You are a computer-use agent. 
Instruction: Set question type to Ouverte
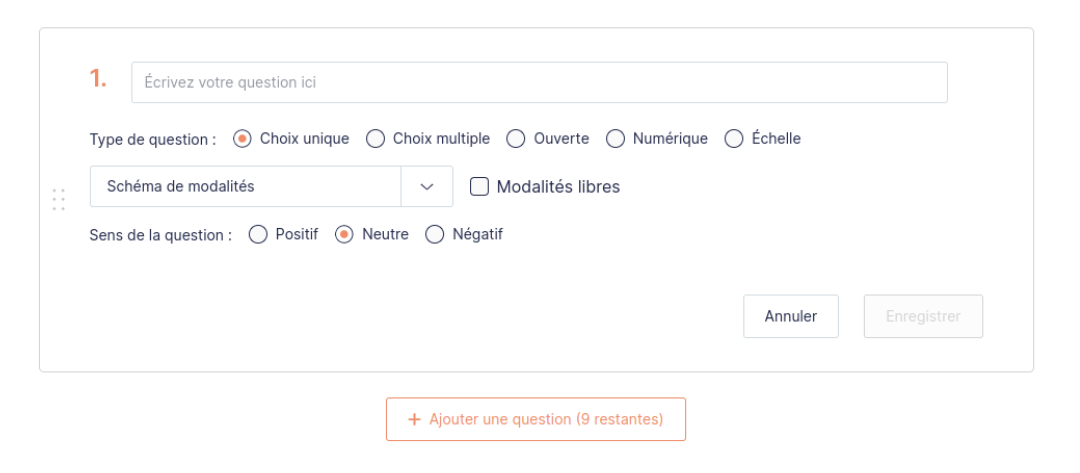tap(516, 139)
